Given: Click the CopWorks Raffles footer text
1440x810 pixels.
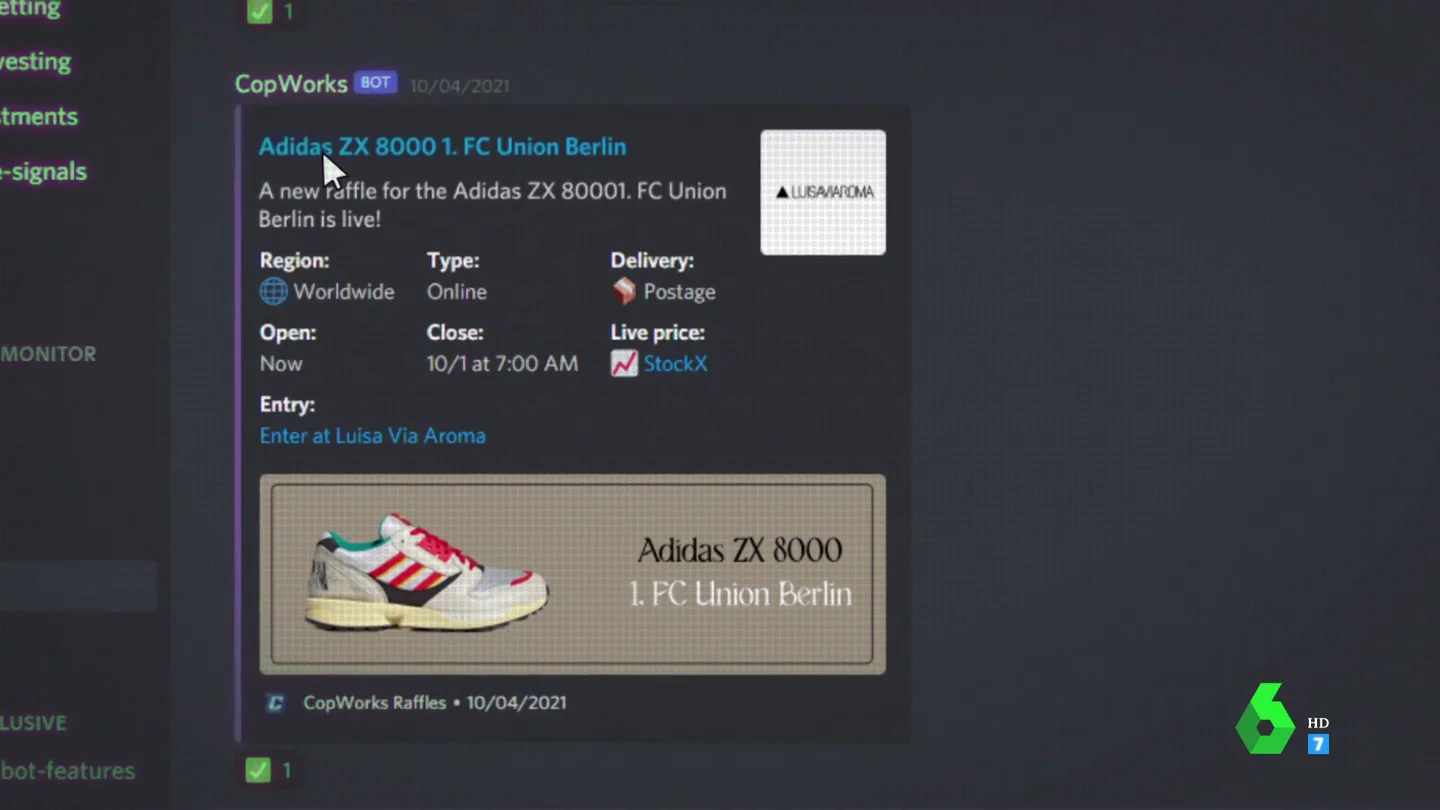Looking at the screenshot, I should [375, 703].
